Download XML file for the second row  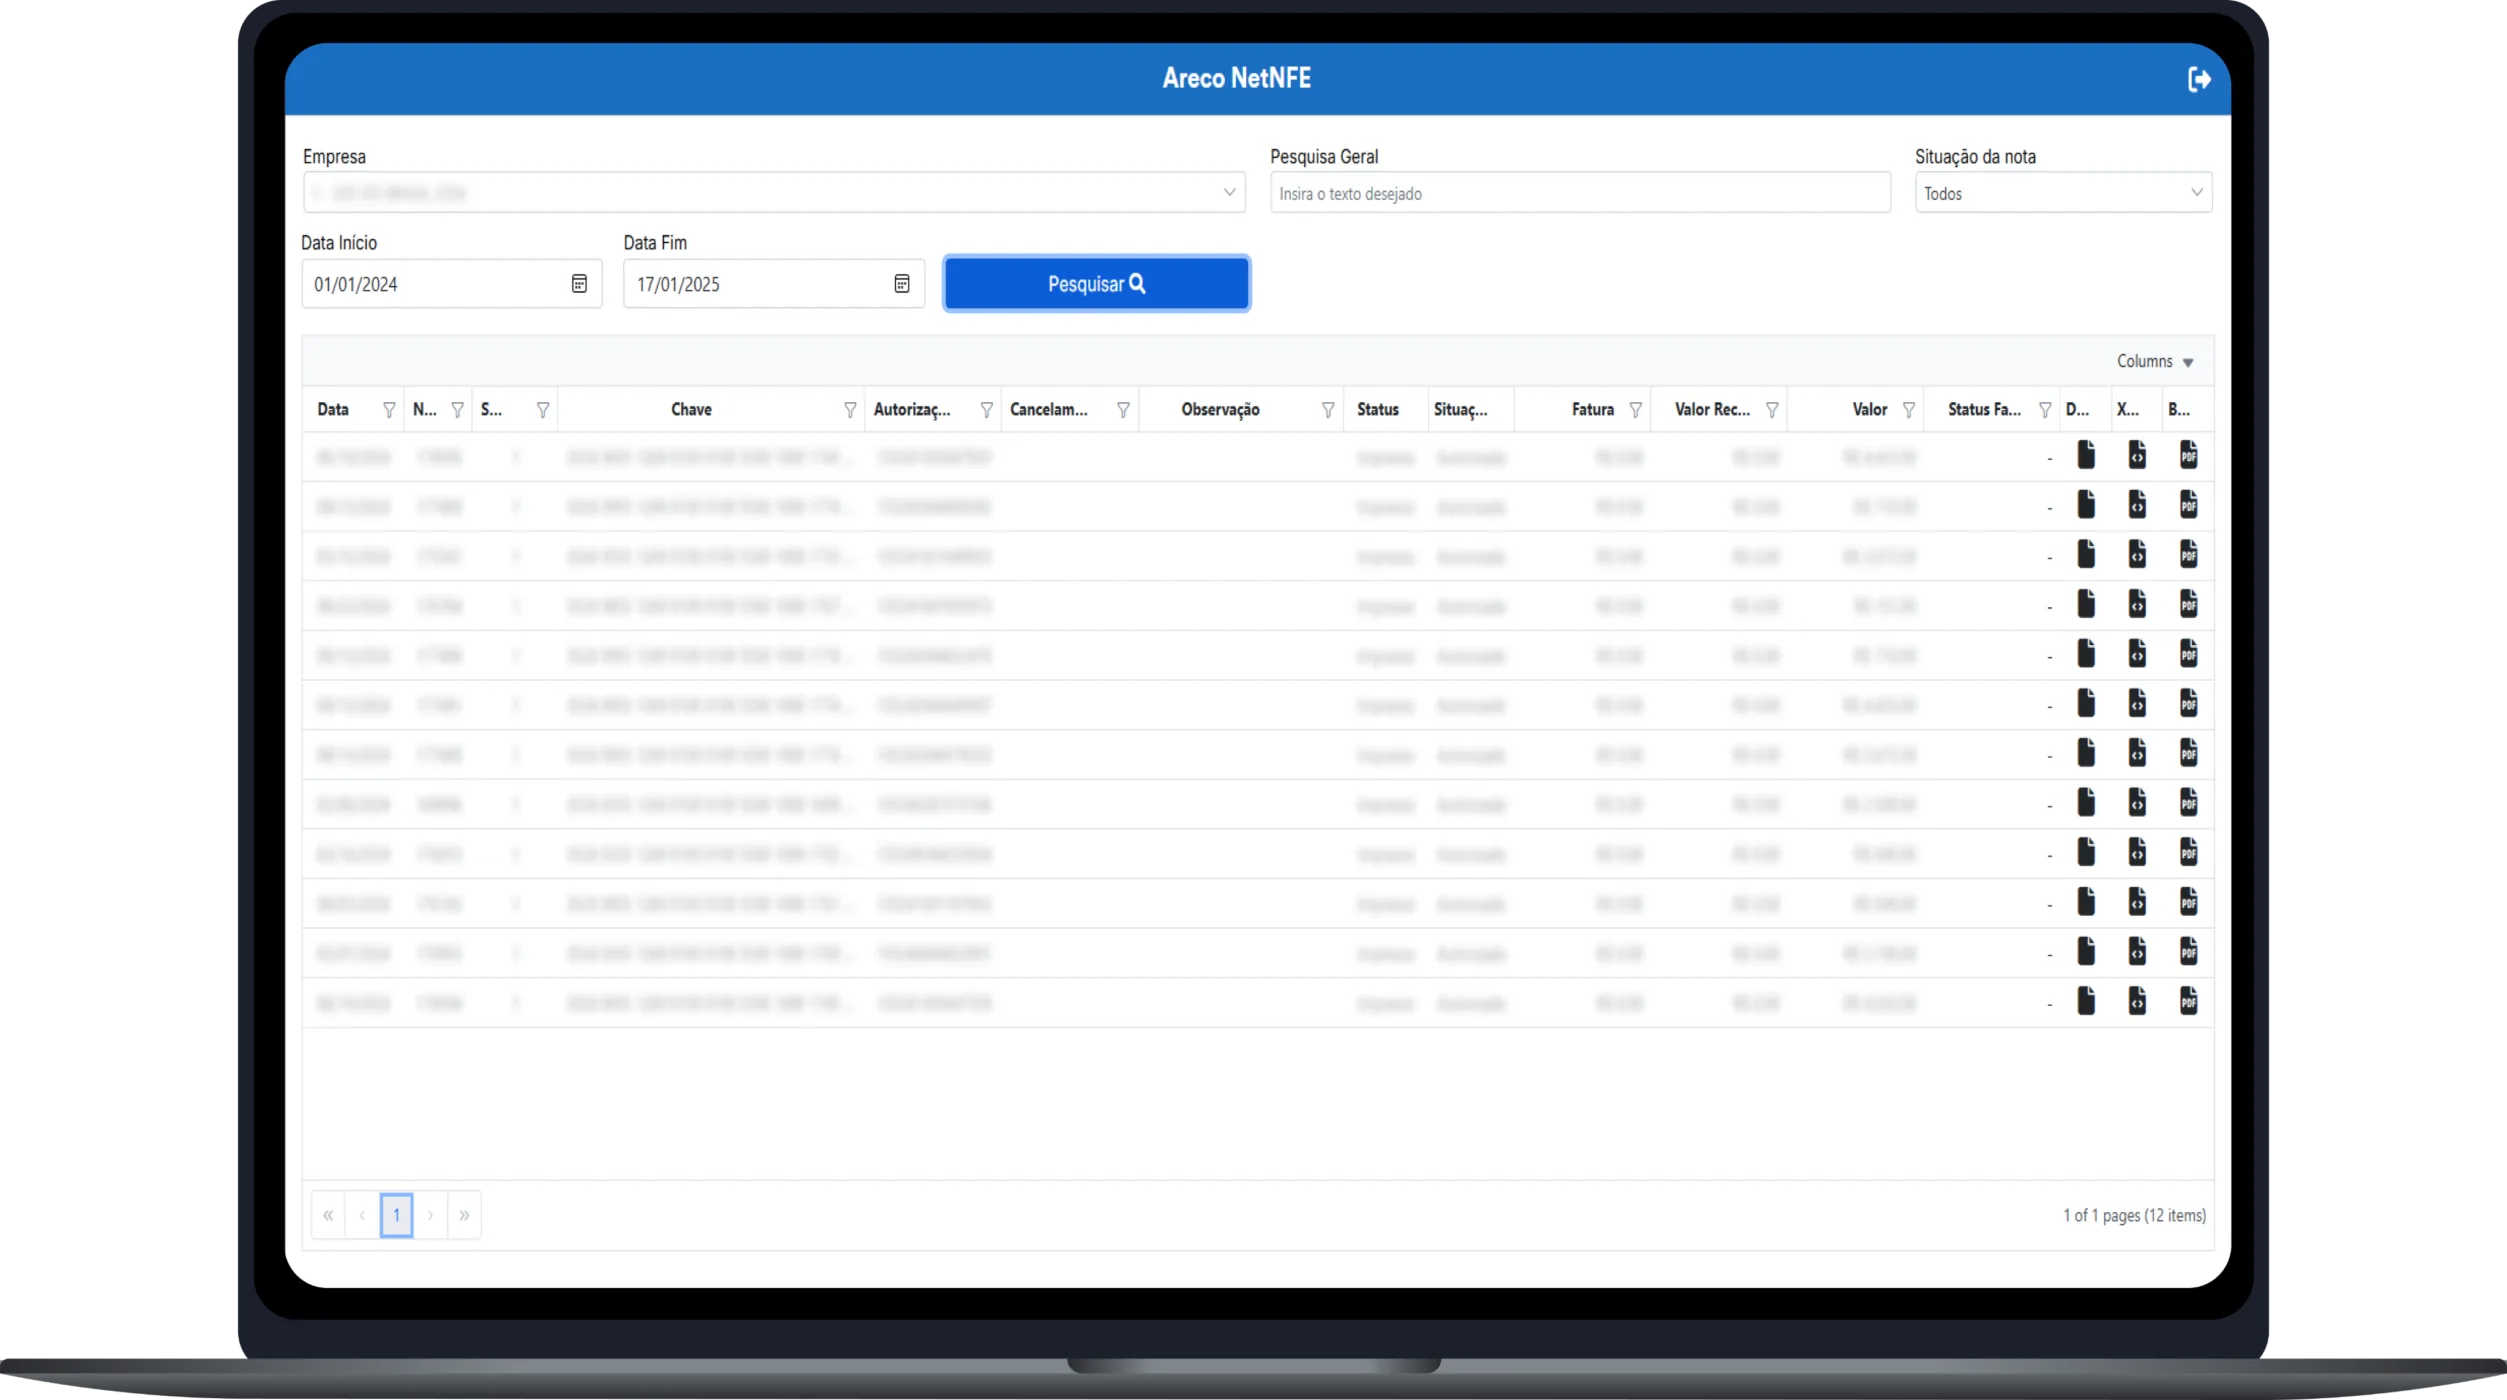click(2137, 505)
